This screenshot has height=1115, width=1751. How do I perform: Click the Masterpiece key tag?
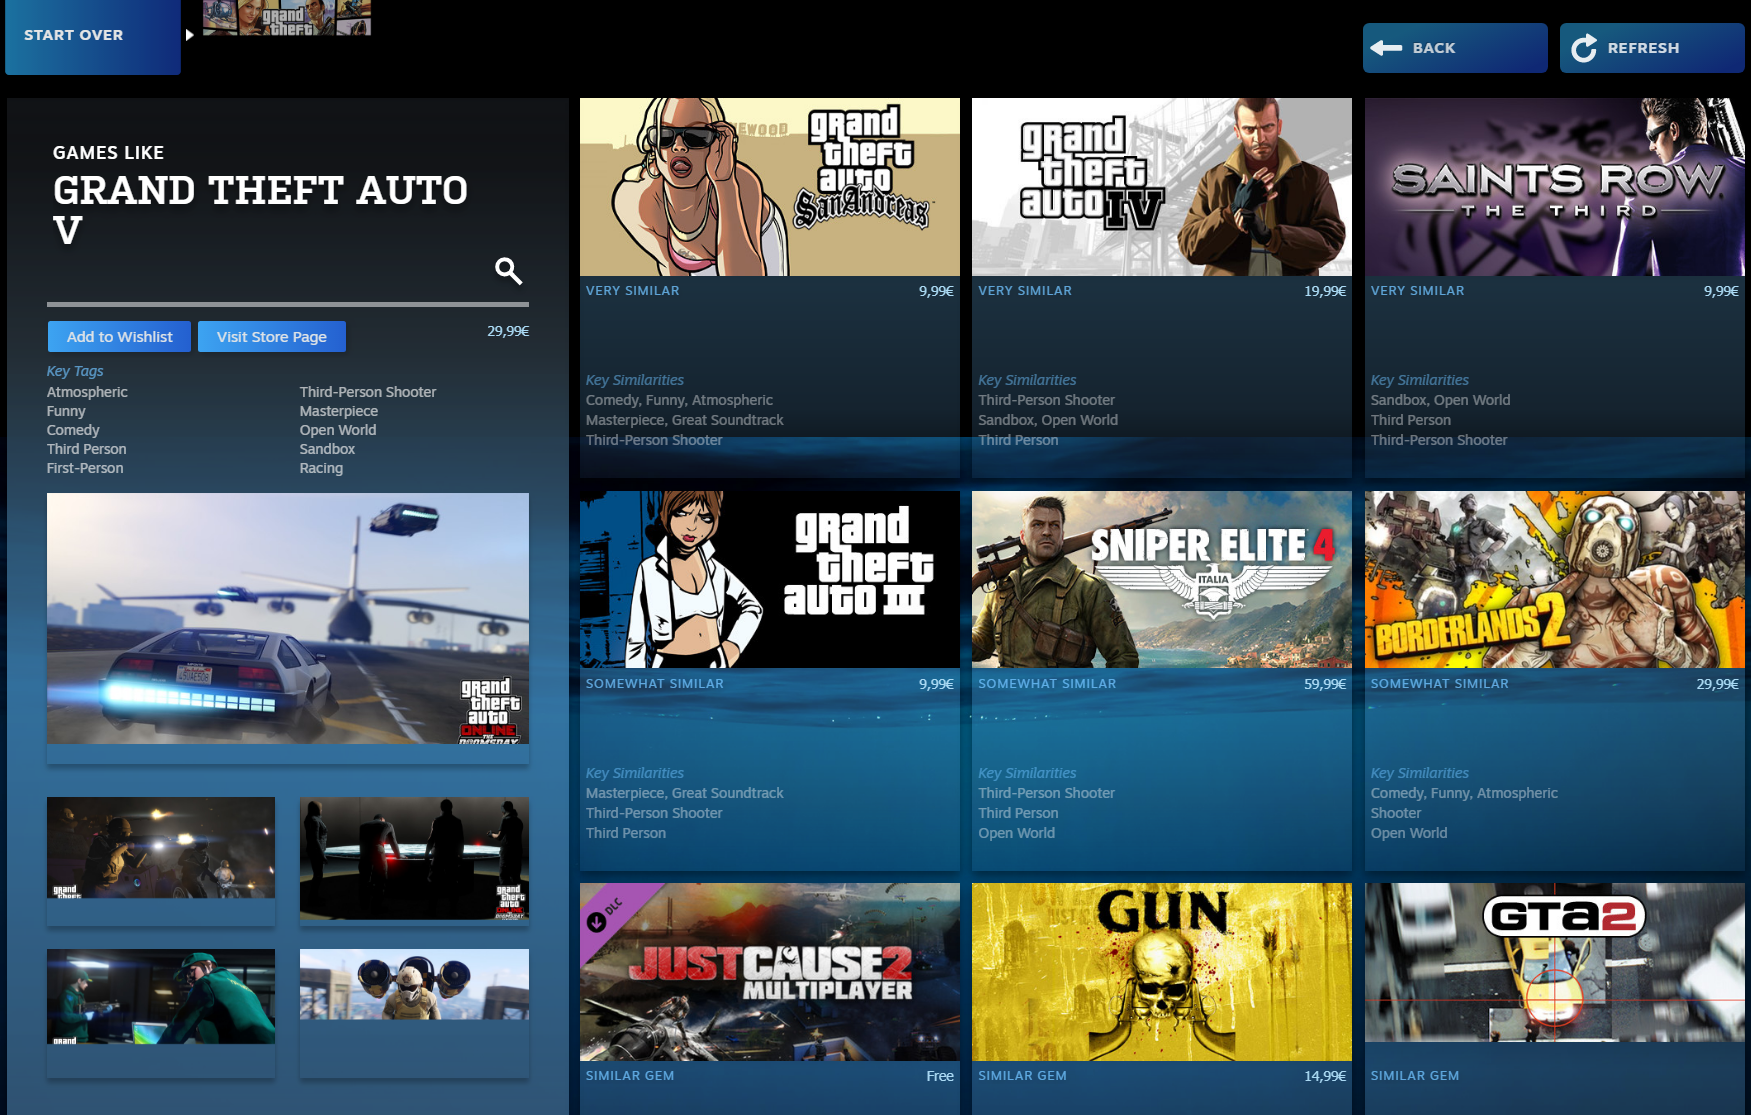pos(339,411)
